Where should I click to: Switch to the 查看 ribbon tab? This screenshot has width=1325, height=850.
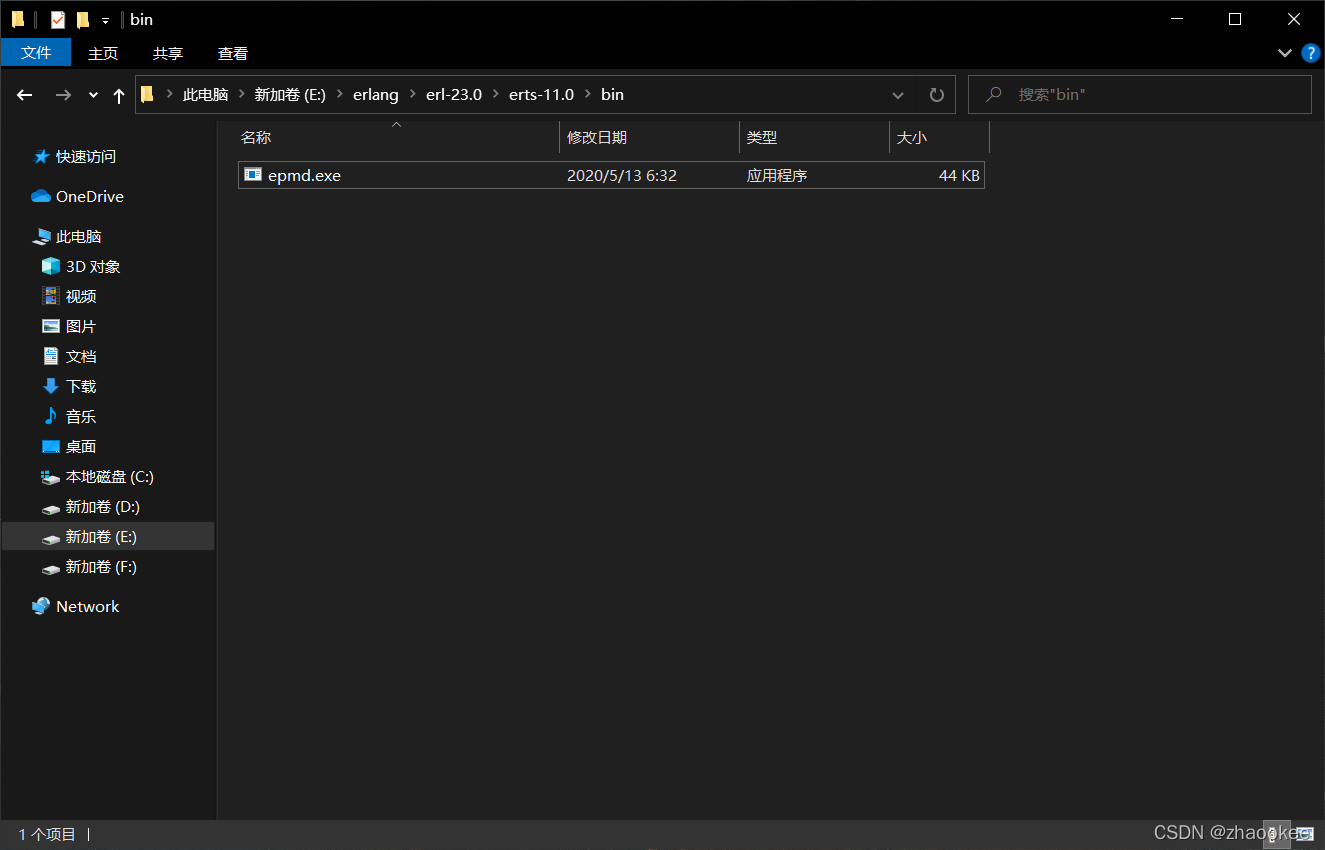pos(233,53)
